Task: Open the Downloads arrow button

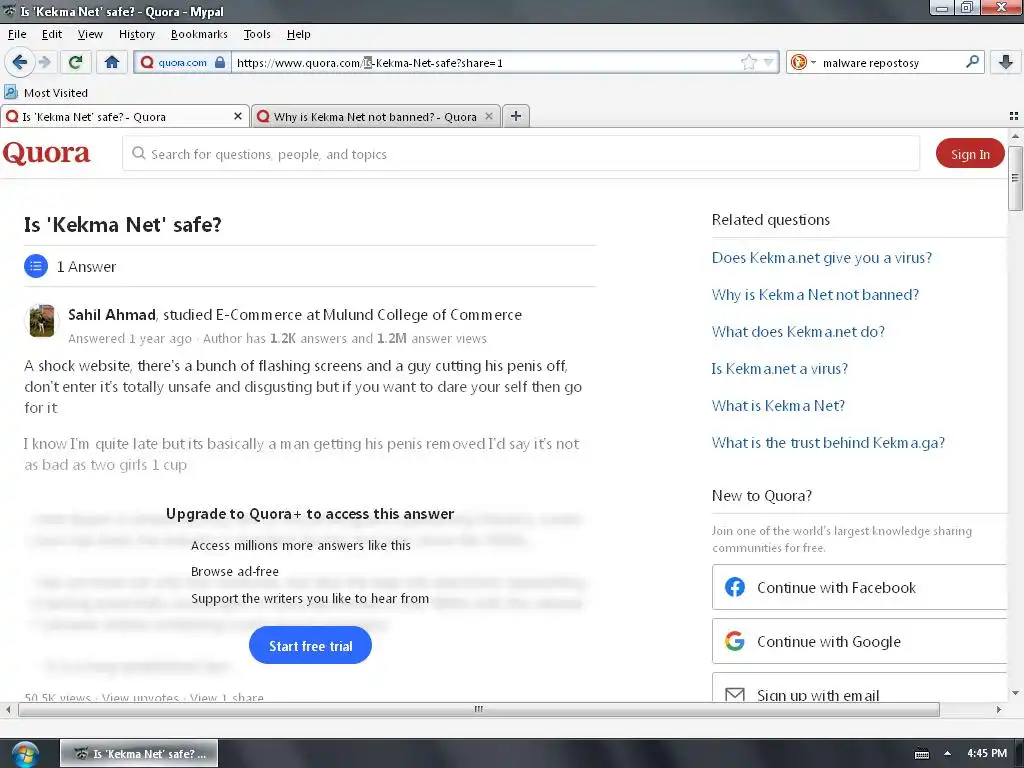Action: pyautogui.click(x=1006, y=63)
